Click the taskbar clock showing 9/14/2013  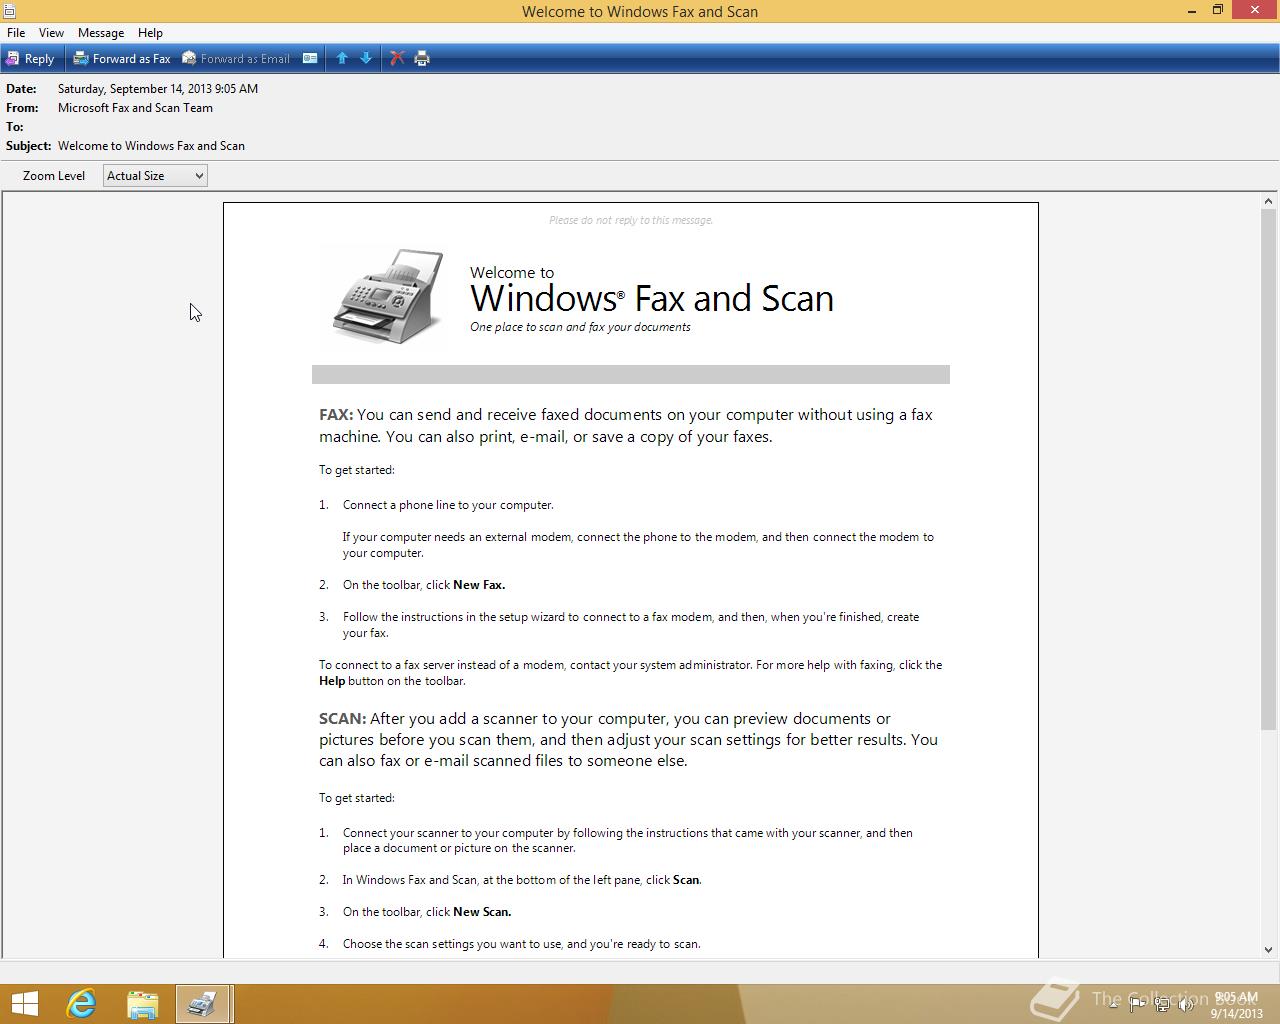1236,1005
